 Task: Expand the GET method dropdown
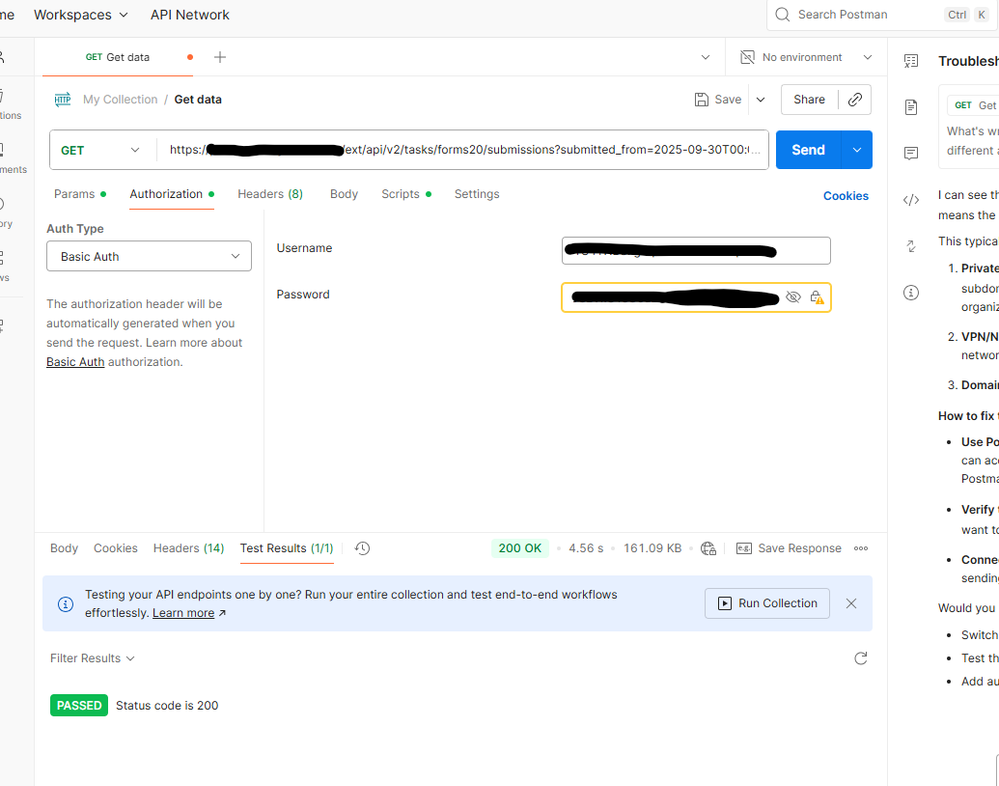pos(102,150)
